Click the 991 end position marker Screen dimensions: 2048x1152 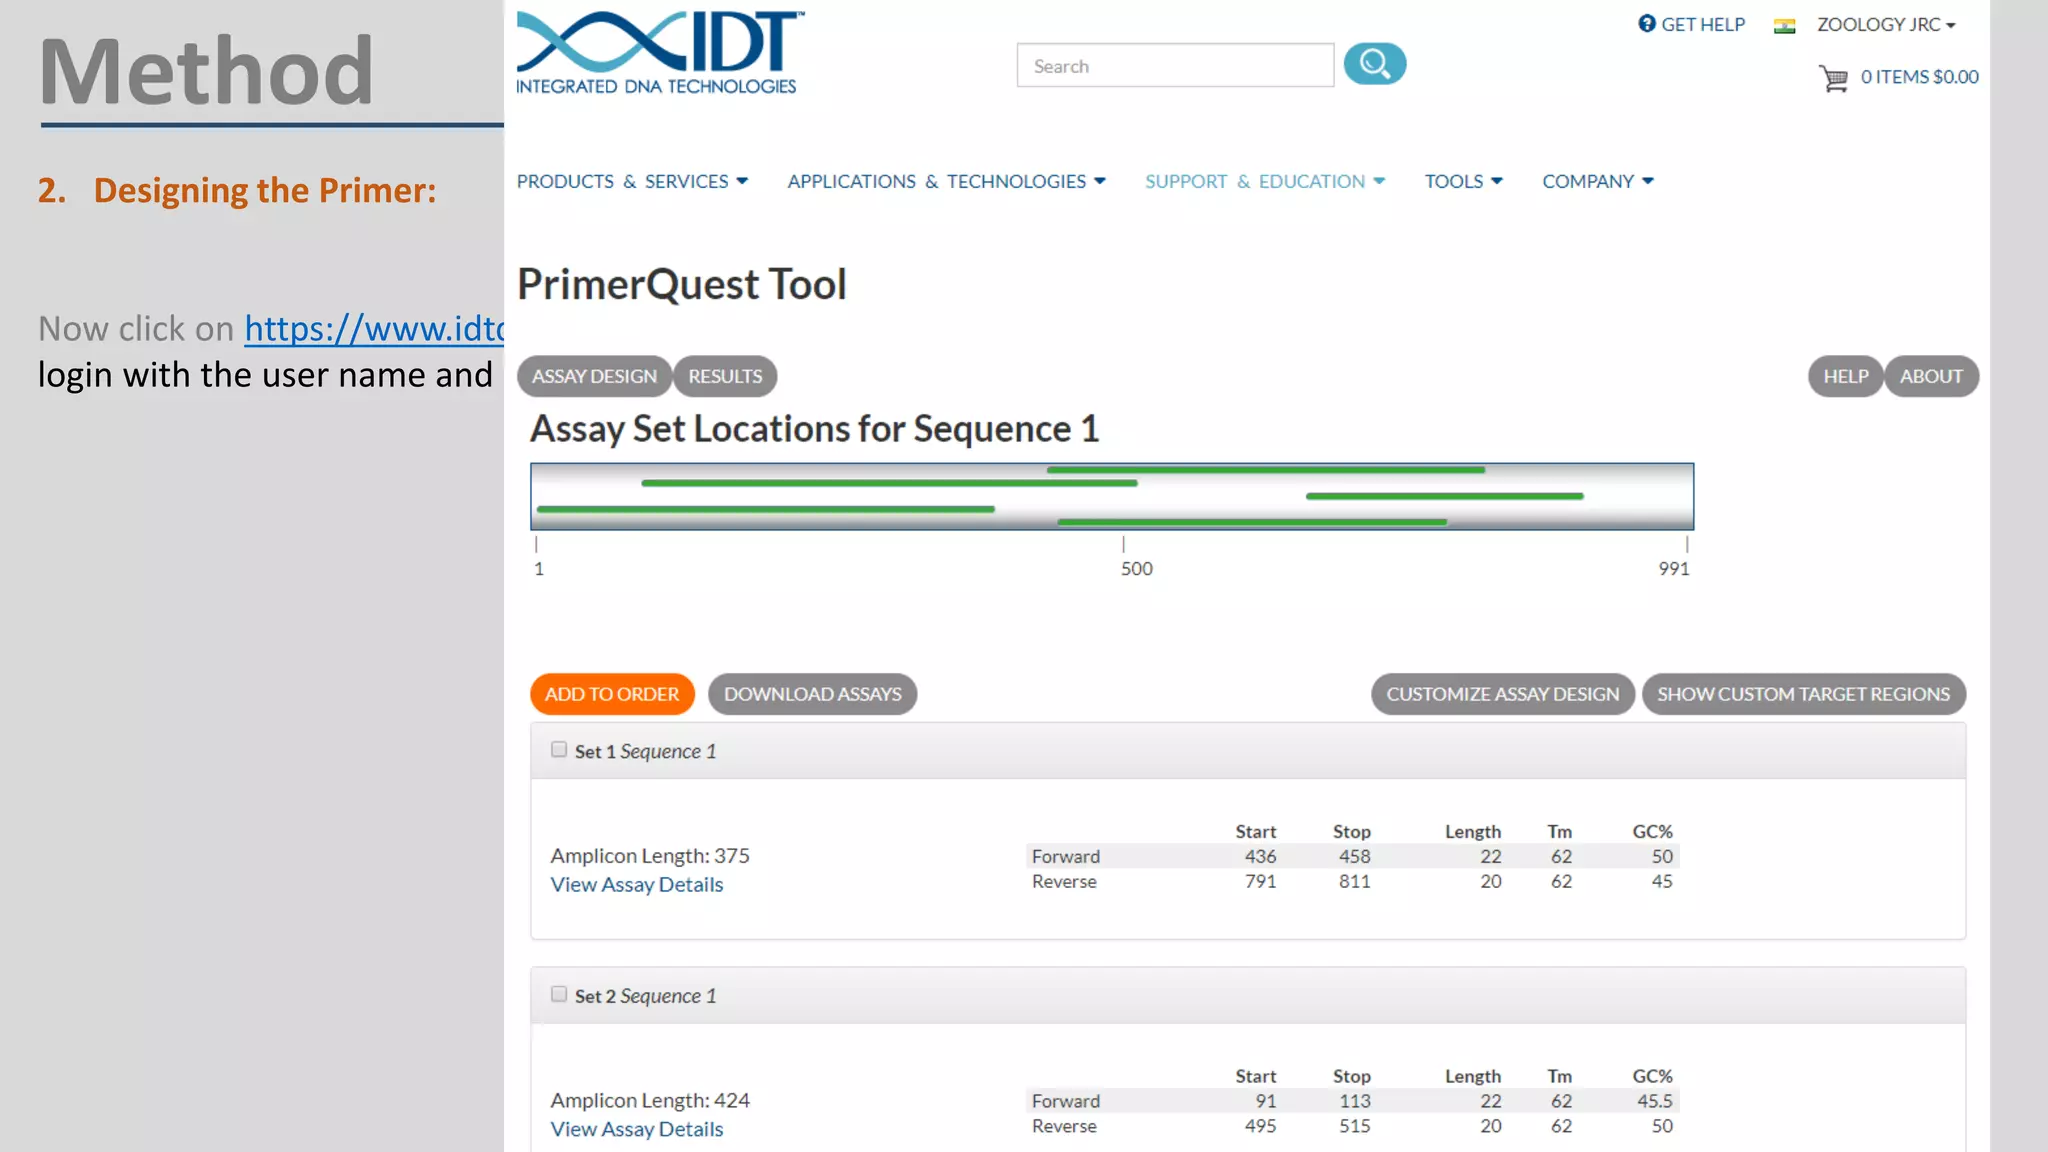tap(1674, 568)
